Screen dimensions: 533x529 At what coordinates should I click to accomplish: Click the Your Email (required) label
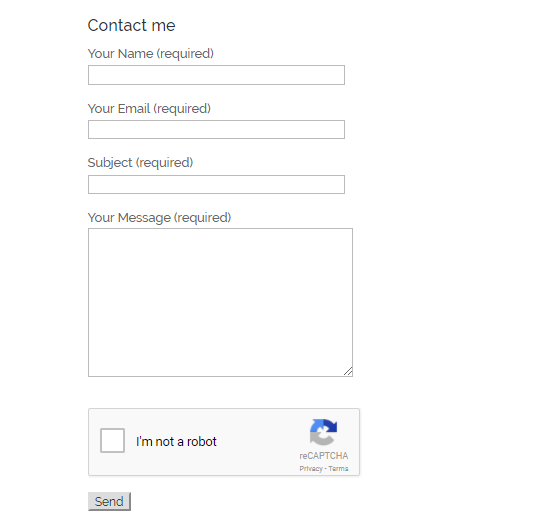[x=149, y=109]
